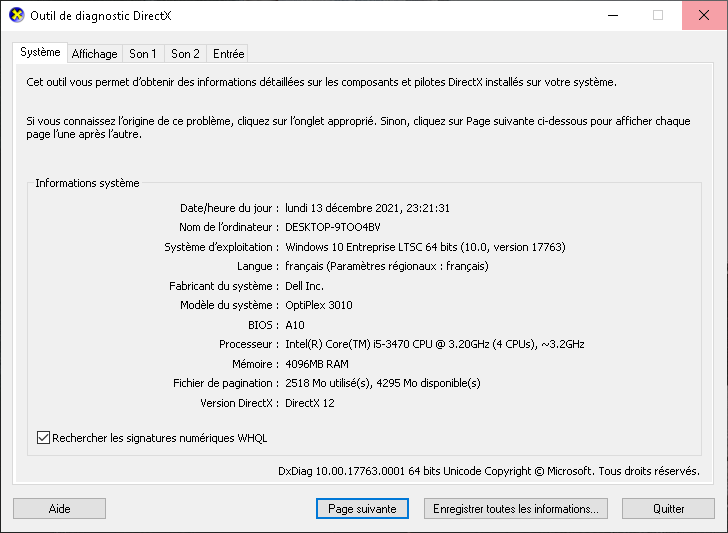
Task: Go to the Son 2 tab
Action: (x=185, y=54)
